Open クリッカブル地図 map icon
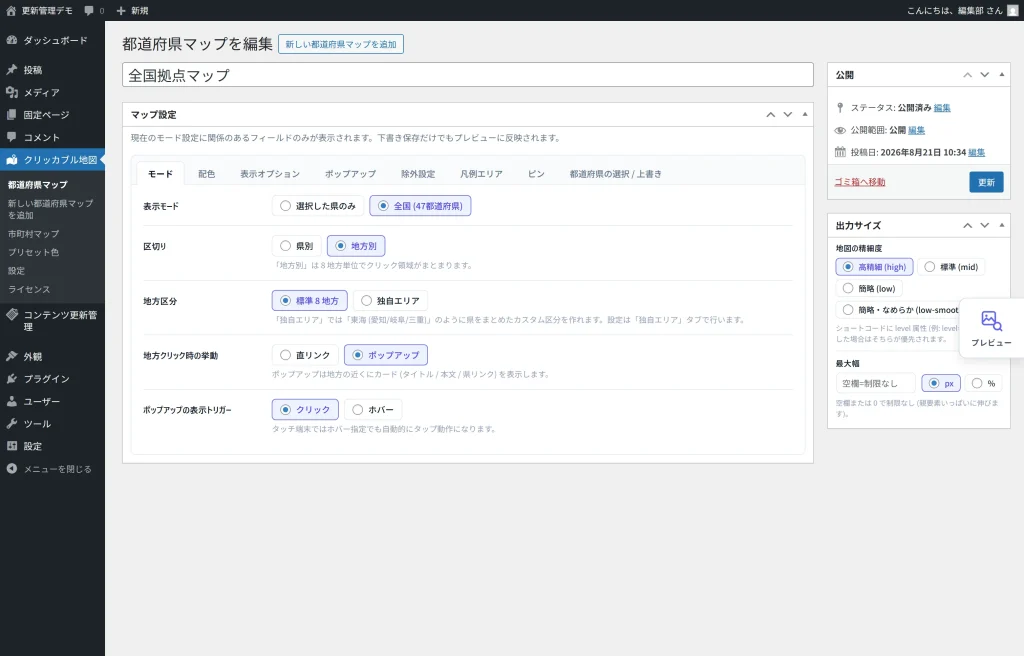 [x=12, y=159]
